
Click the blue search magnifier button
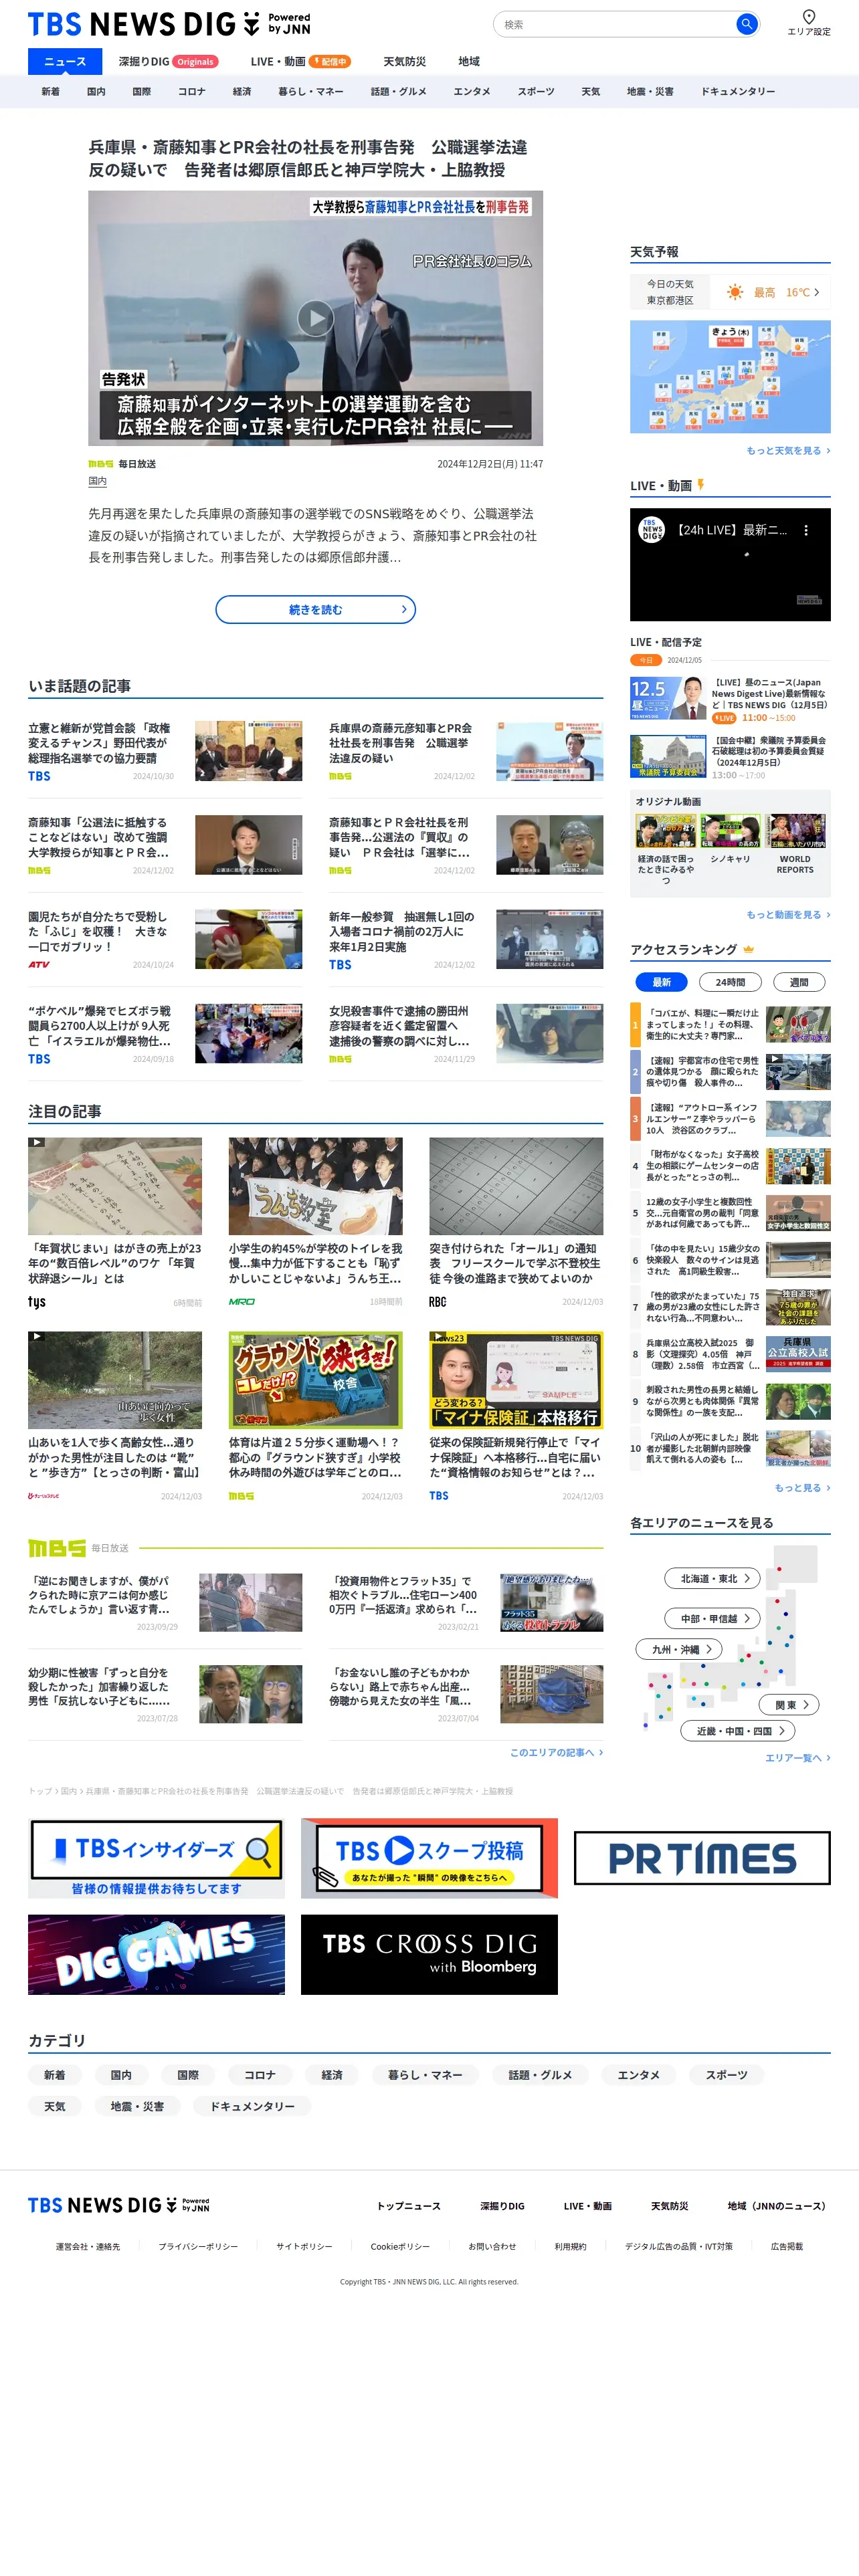coord(746,24)
